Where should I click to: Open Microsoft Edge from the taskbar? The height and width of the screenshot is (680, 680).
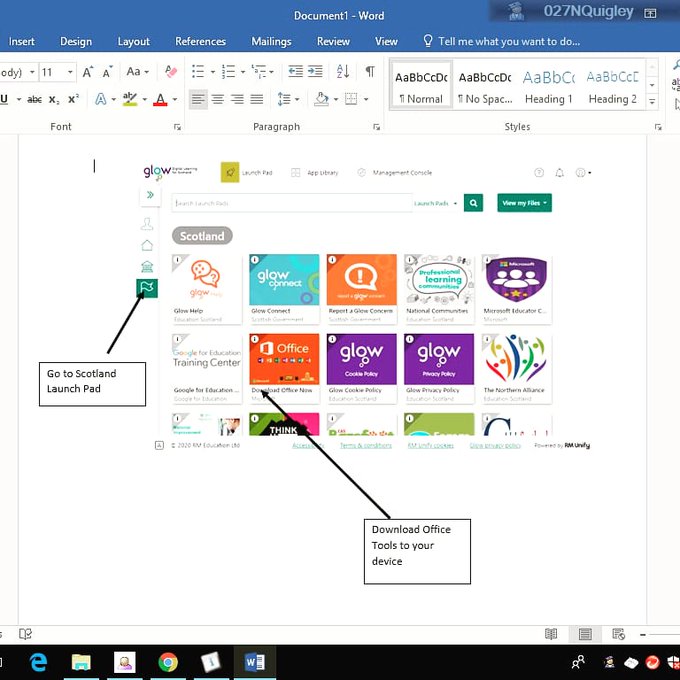click(x=38, y=662)
